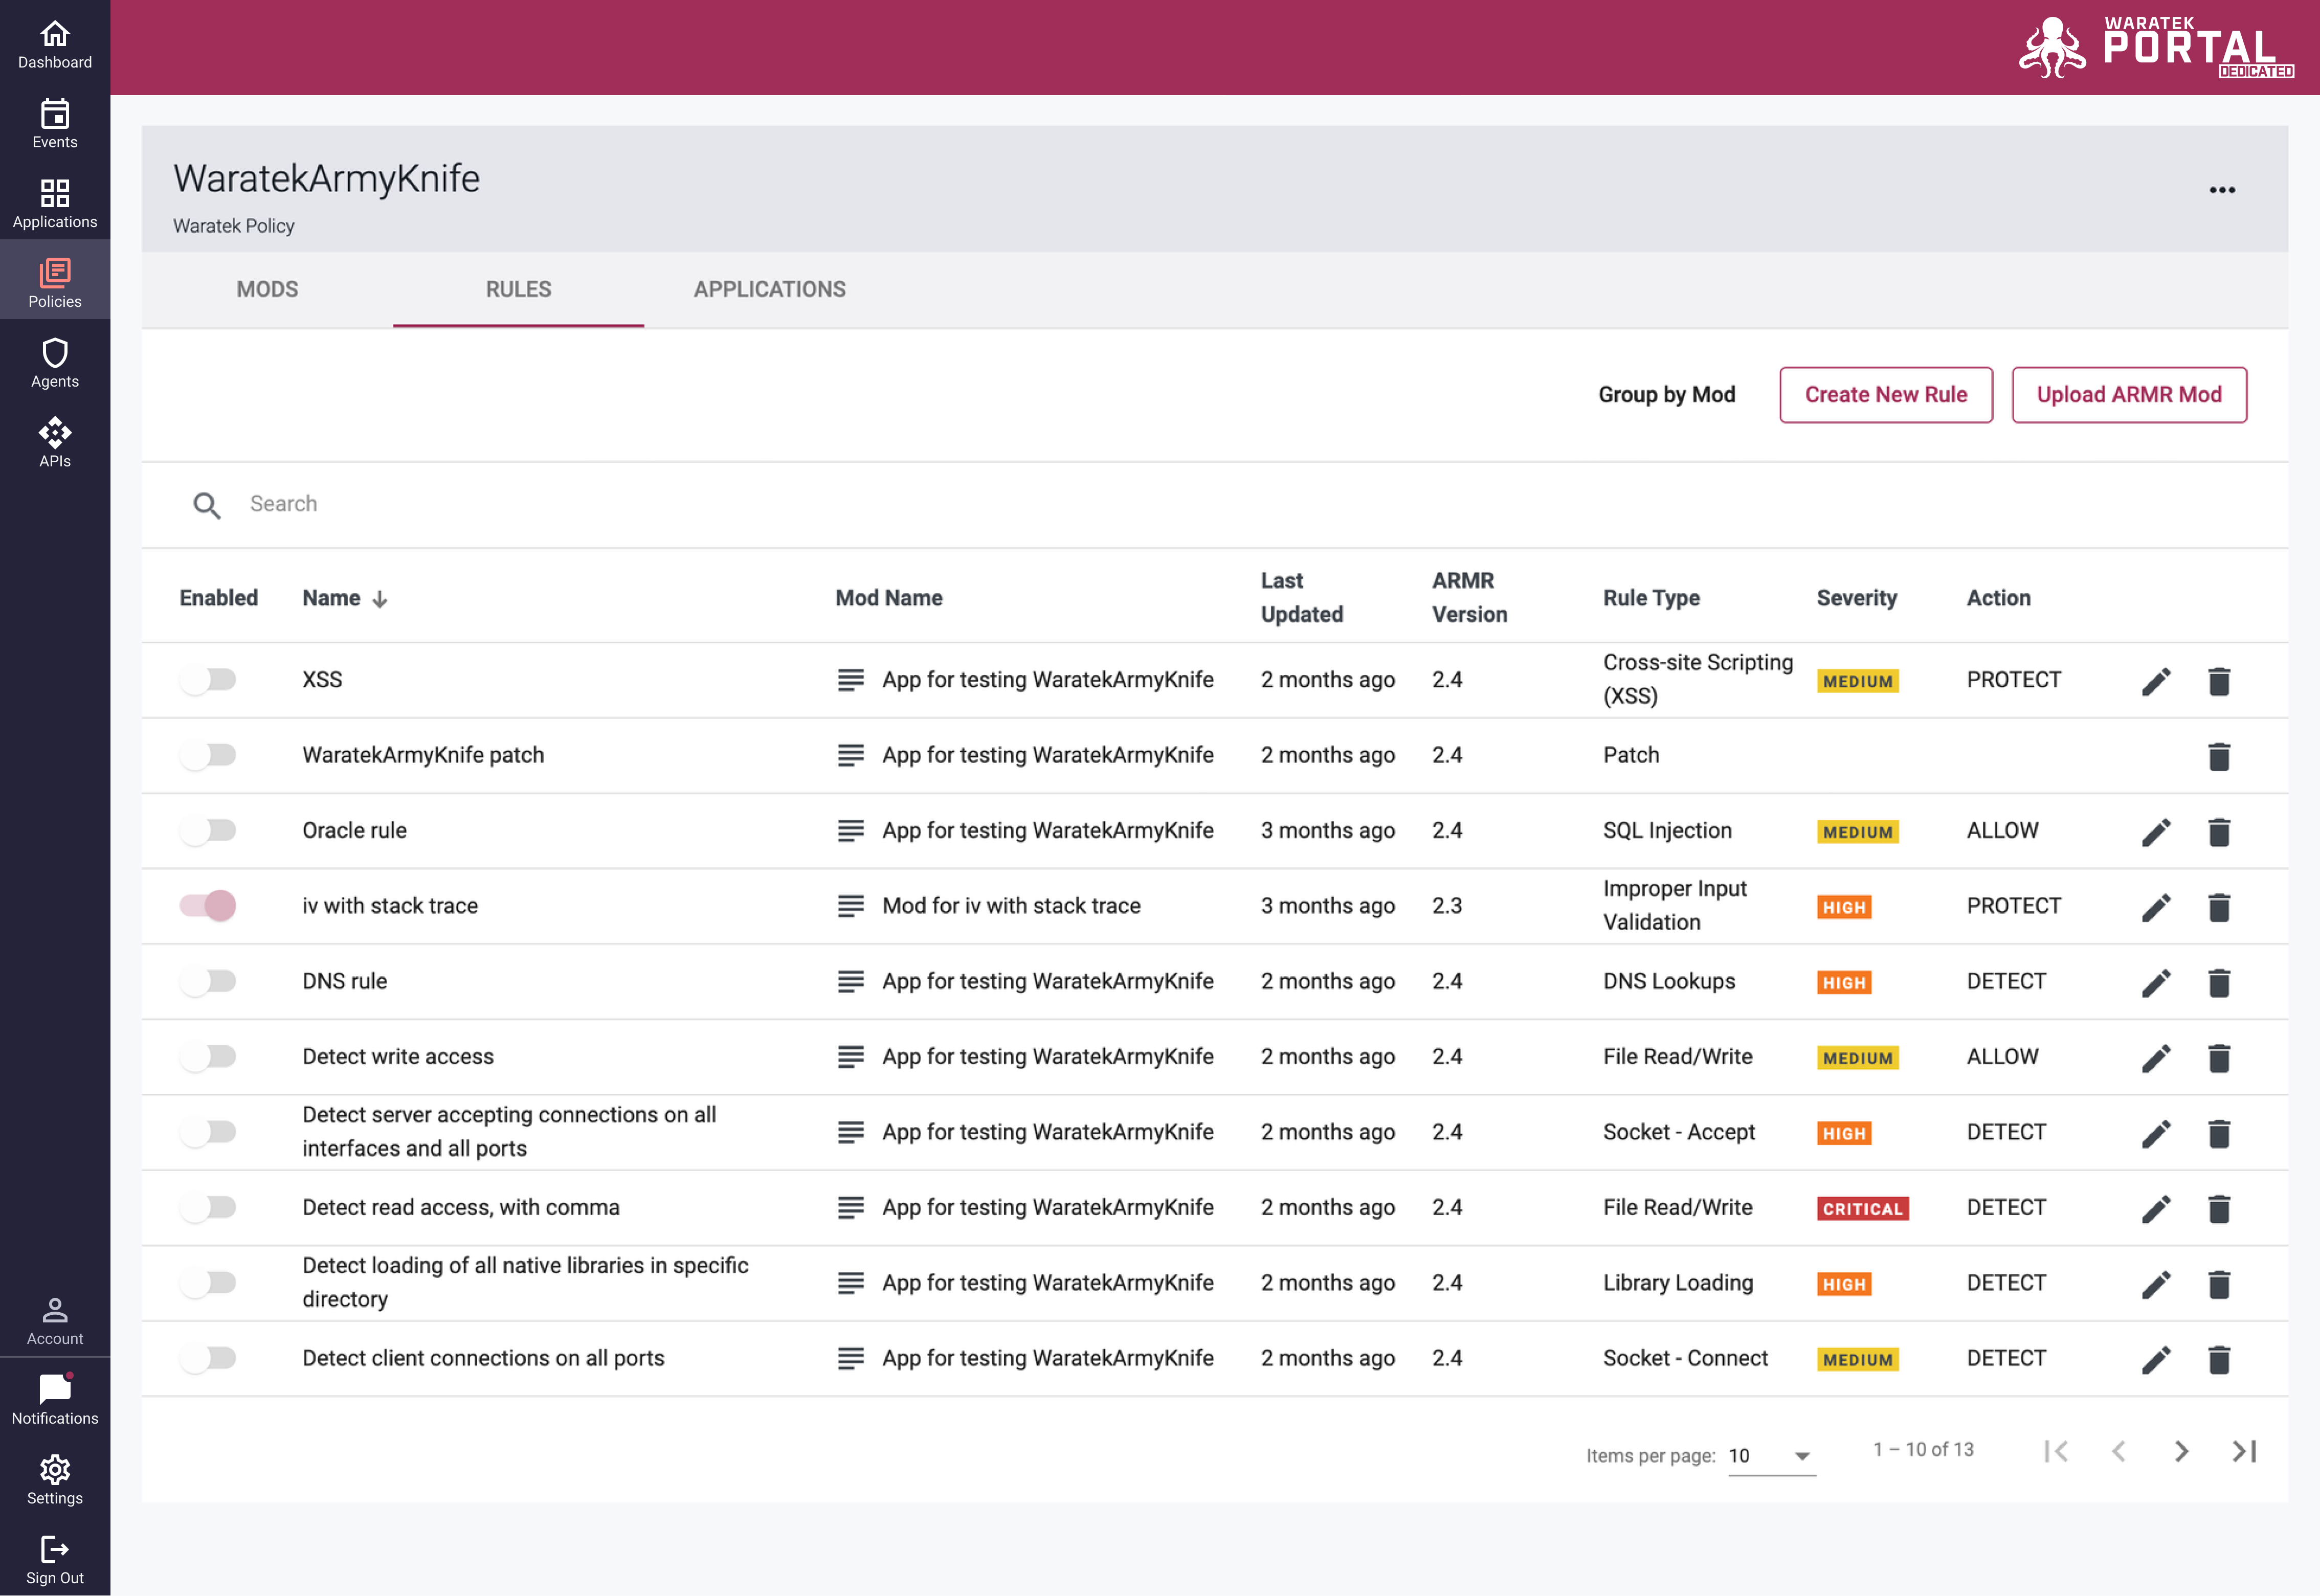The width and height of the screenshot is (2320, 1596).
Task: Open mod details icon for Mod for iv with stack trace
Action: [x=850, y=906]
